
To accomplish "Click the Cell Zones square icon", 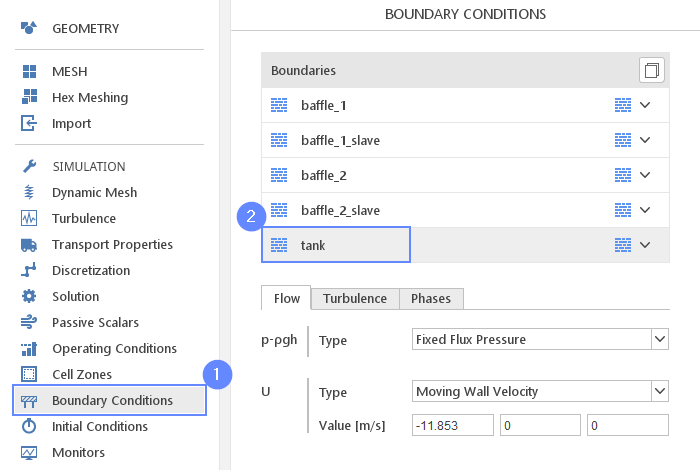I will pos(29,374).
